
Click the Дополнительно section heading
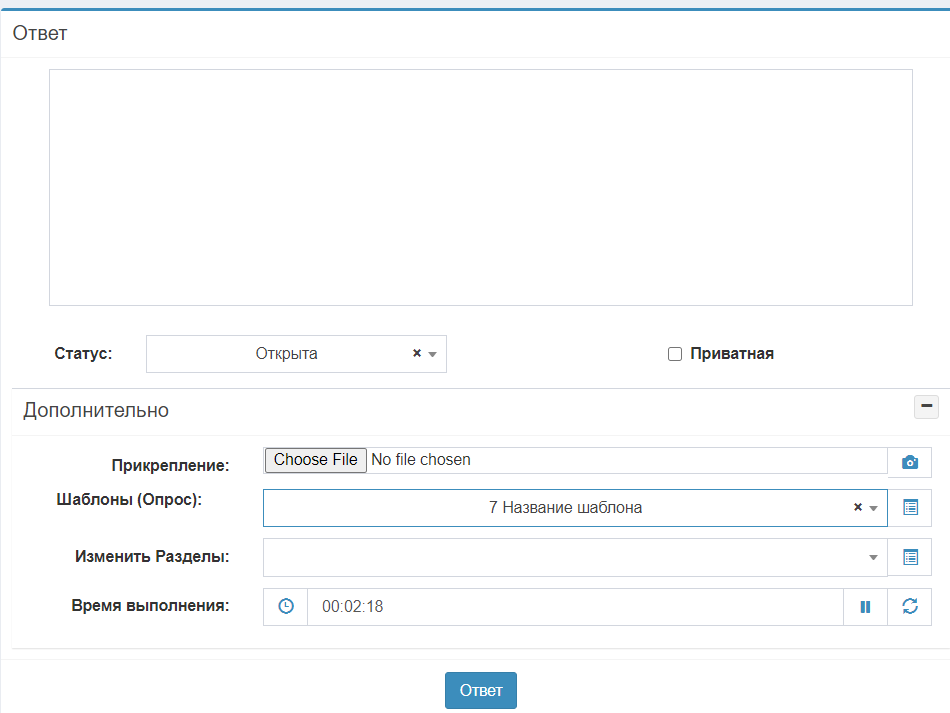[x=96, y=410]
